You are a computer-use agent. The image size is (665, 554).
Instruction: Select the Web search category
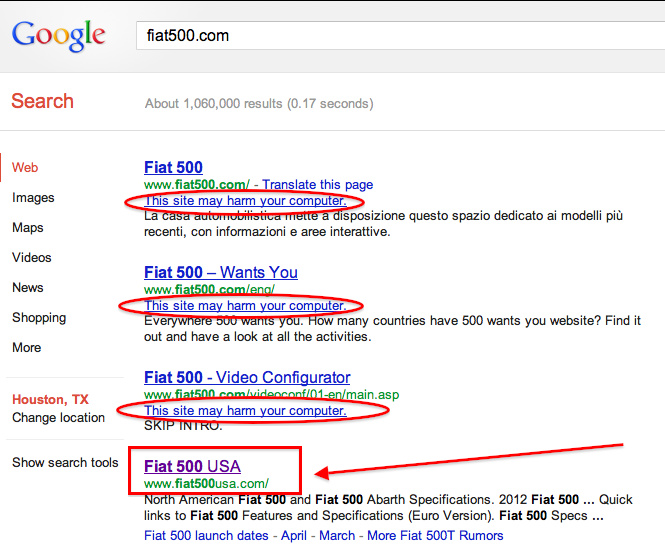tap(25, 168)
